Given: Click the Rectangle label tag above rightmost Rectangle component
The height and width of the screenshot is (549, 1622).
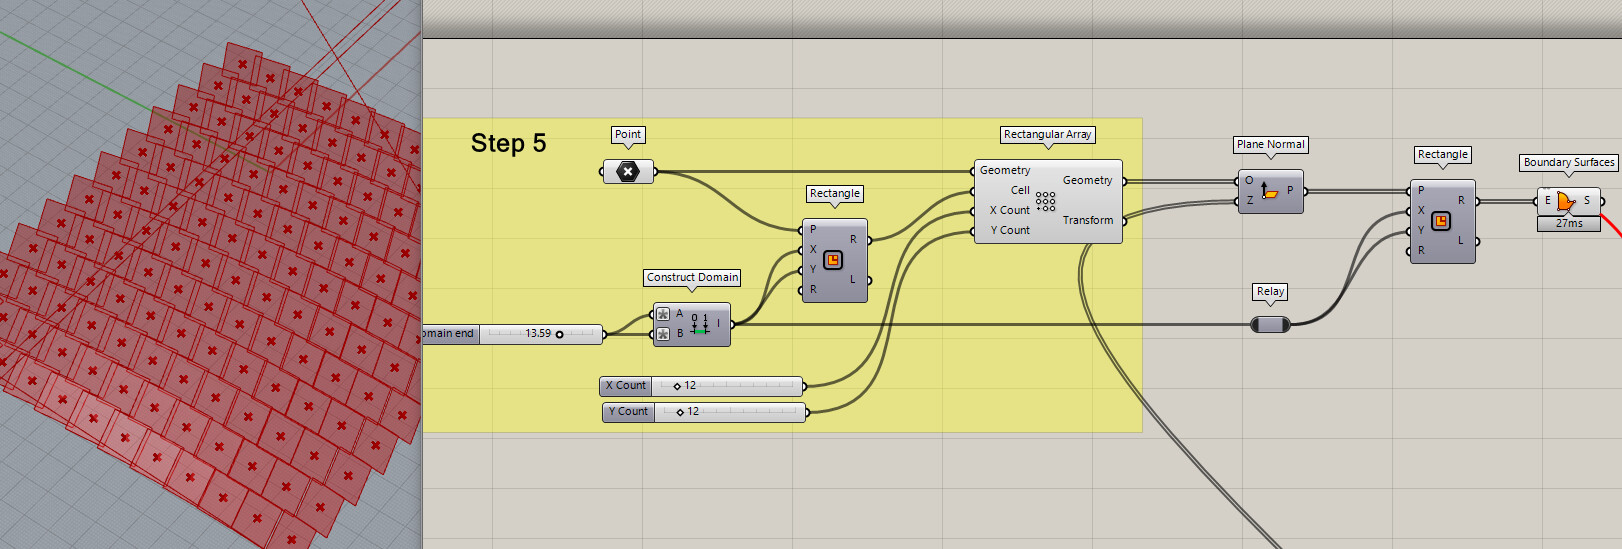Looking at the screenshot, I should point(1442,154).
